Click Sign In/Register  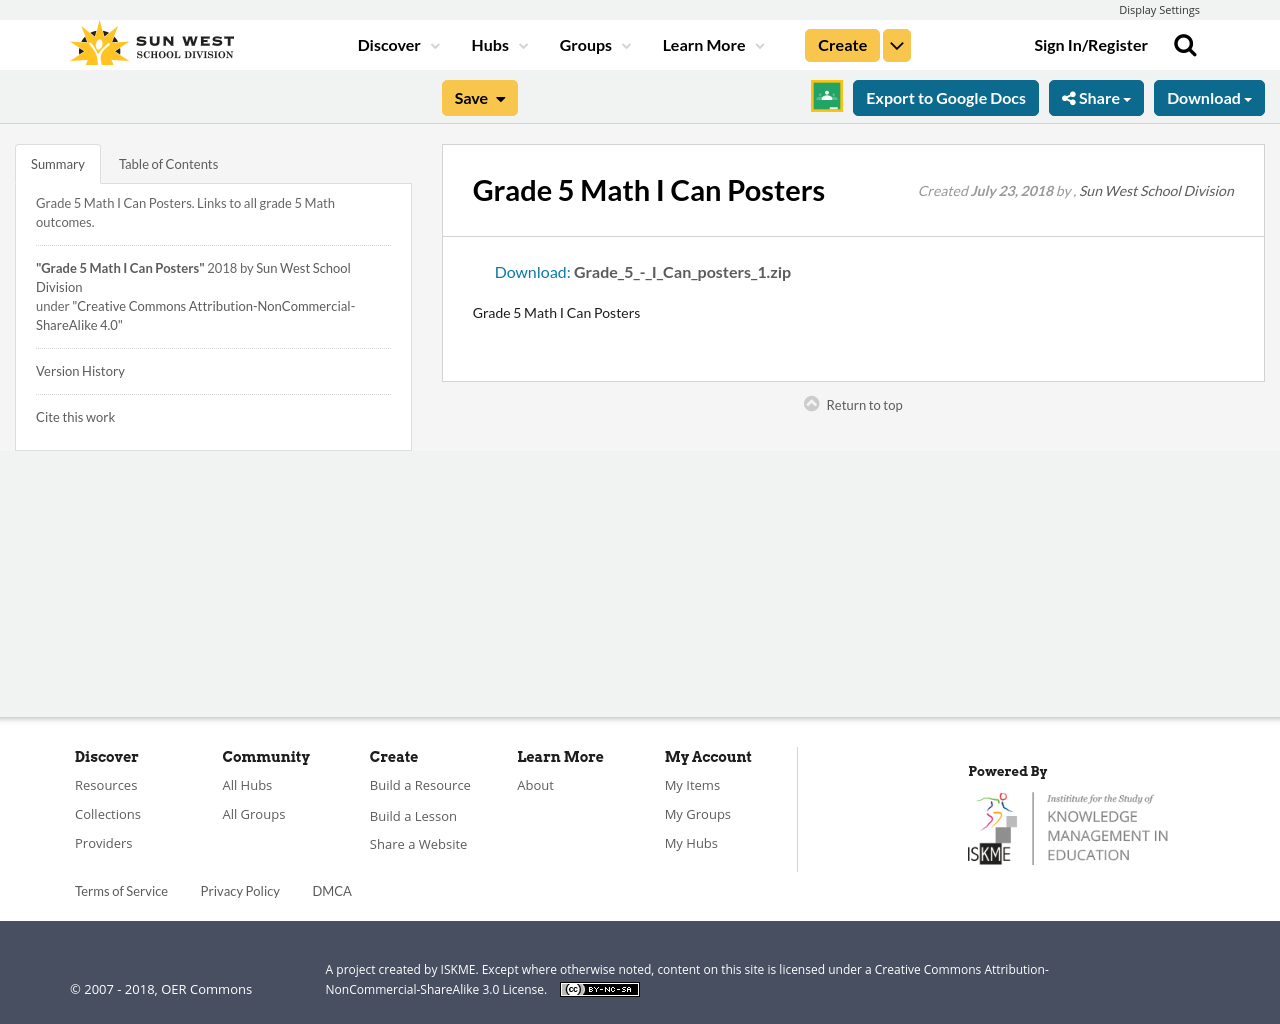pyautogui.click(x=1090, y=44)
